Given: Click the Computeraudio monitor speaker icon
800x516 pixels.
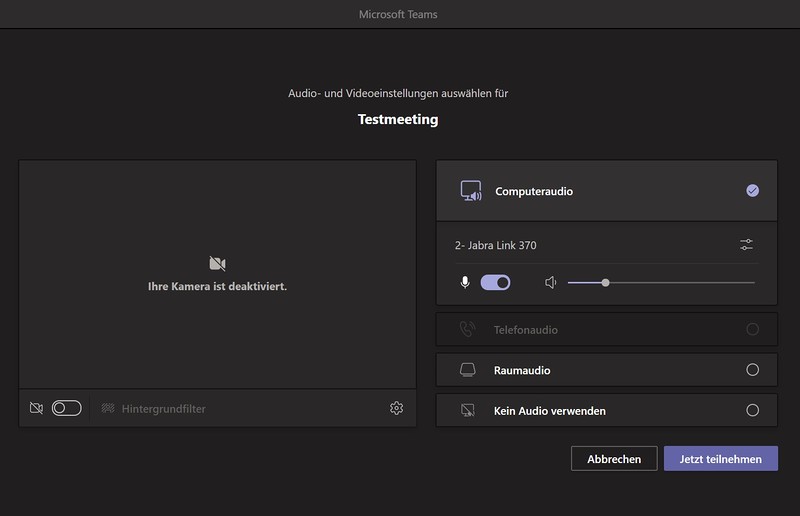Looking at the screenshot, I should point(470,191).
